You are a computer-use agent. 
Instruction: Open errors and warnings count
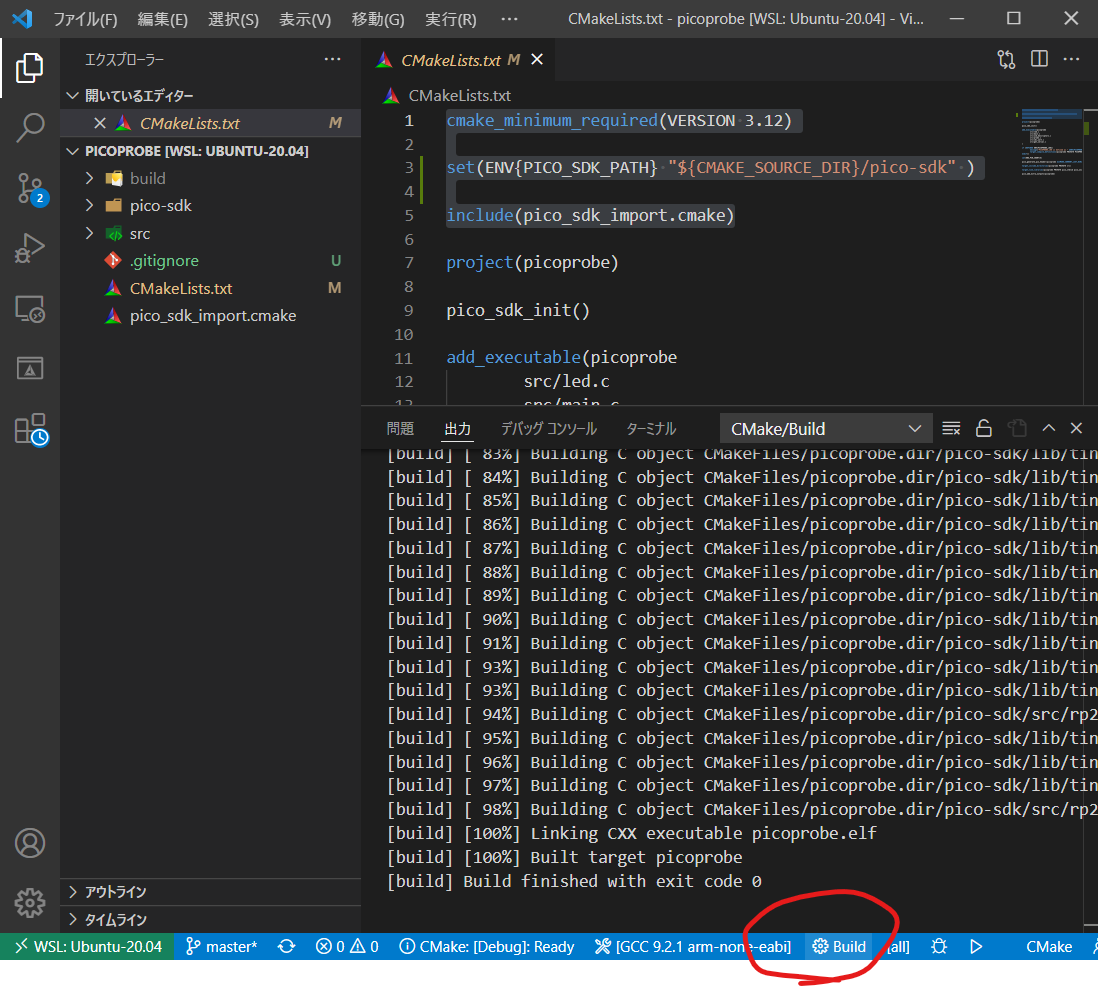click(347, 947)
